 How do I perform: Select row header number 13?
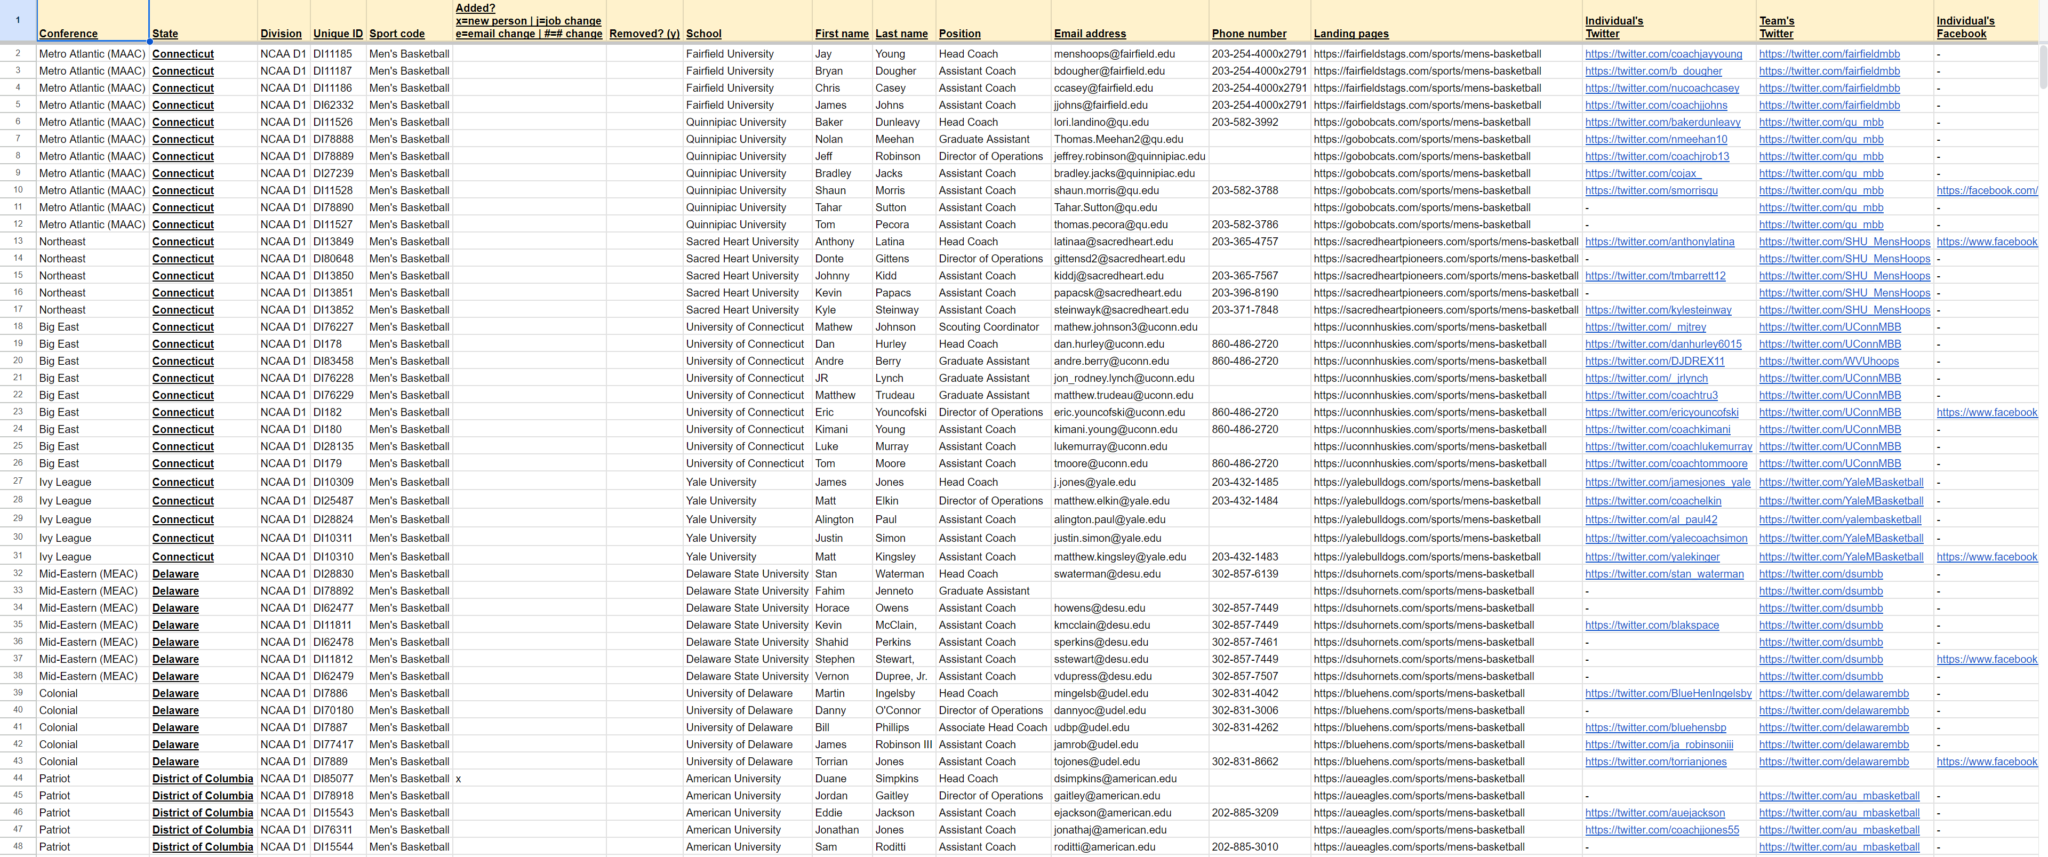point(18,242)
